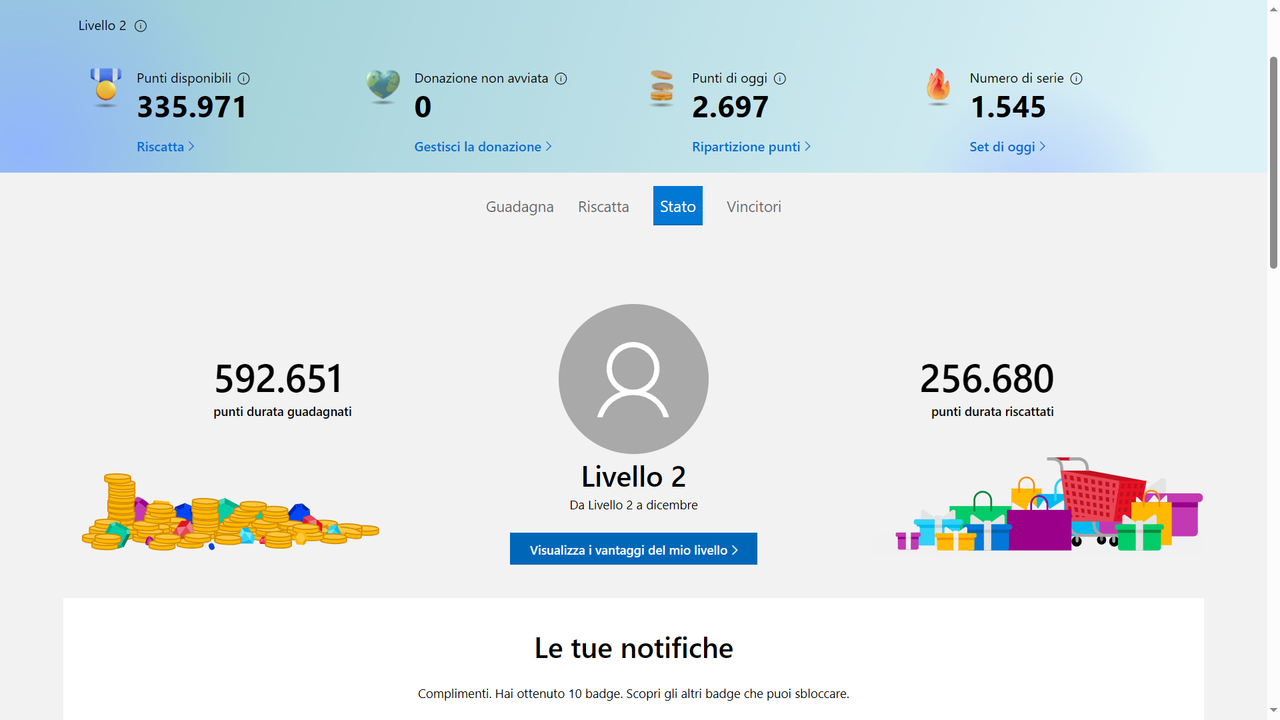Open info tooltip next to Punti disponibili
Image resolution: width=1280 pixels, height=720 pixels.
(x=245, y=78)
